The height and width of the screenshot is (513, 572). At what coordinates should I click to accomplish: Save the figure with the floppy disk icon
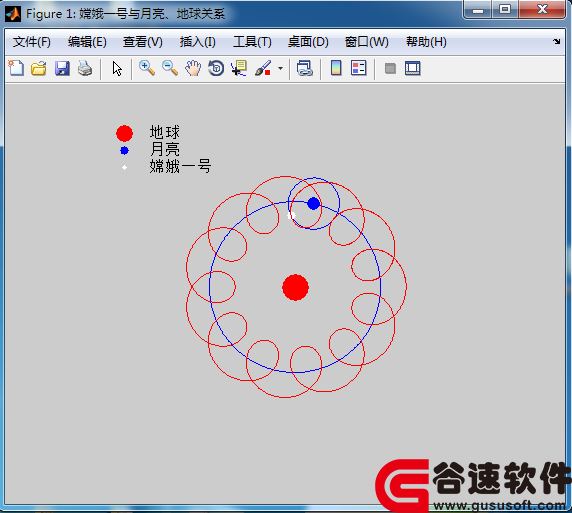62,68
